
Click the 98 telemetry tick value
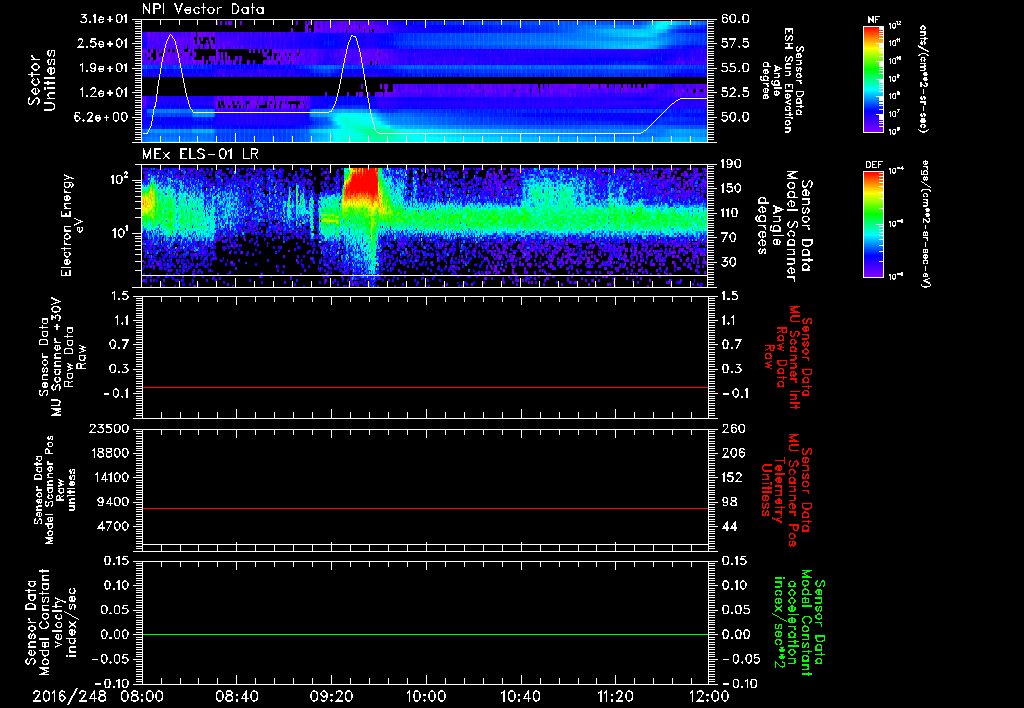(x=729, y=502)
